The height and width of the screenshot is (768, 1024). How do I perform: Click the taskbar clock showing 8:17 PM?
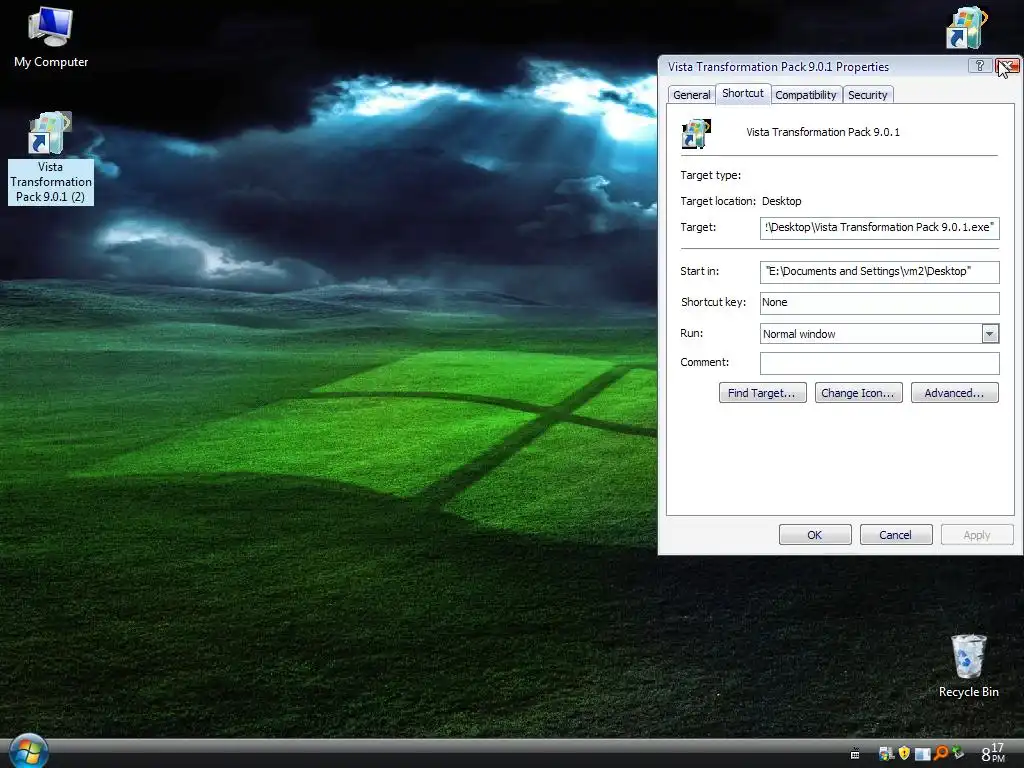(993, 753)
